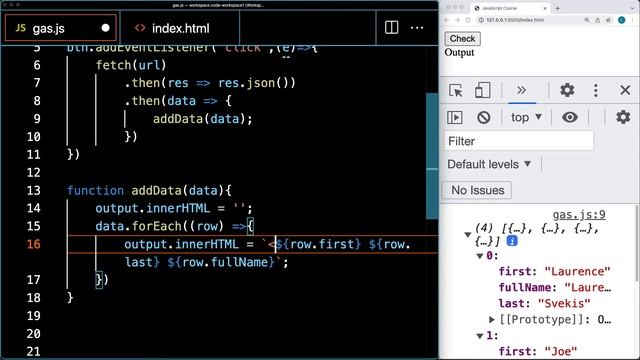Open the index.html editor tab
The image size is (640, 360).
pos(180,28)
